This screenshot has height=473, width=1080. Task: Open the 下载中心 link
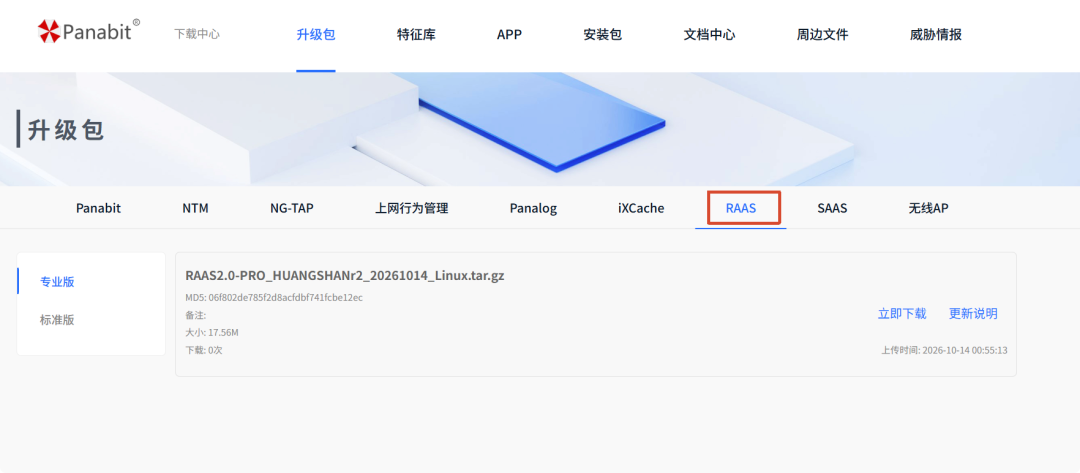point(197,34)
